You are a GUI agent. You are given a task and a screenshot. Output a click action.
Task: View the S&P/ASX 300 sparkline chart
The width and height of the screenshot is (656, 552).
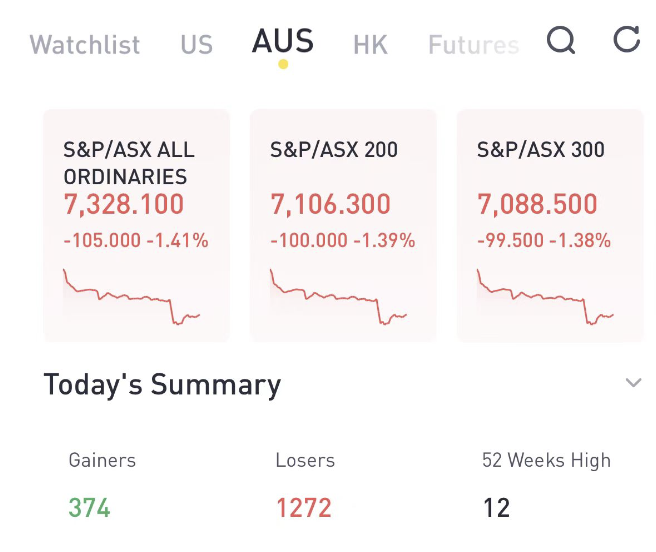546,297
